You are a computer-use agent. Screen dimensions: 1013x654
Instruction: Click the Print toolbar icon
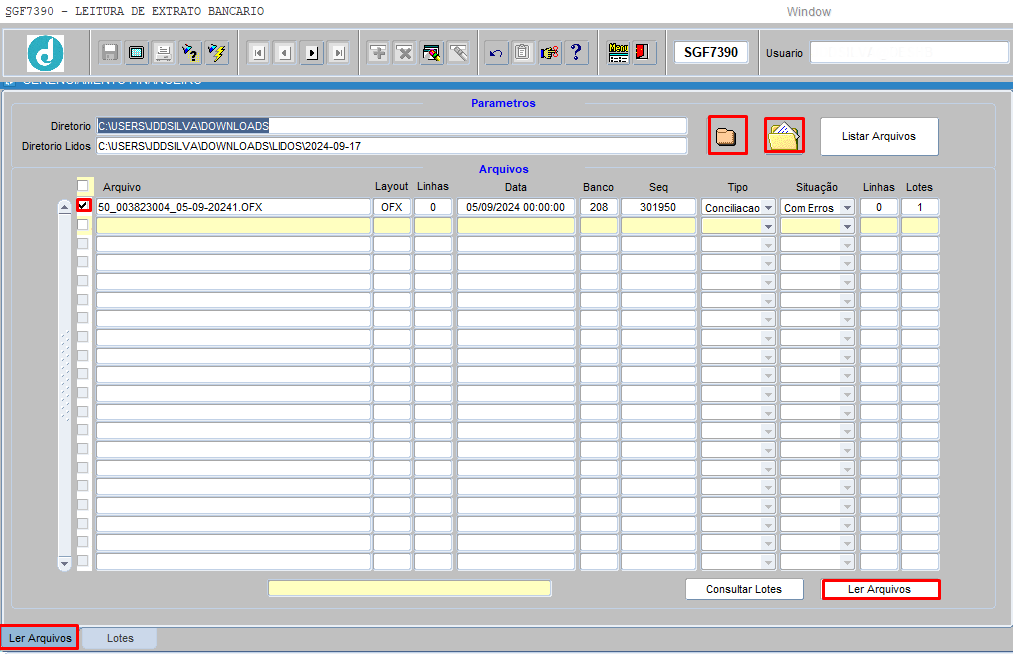pyautogui.click(x=162, y=53)
